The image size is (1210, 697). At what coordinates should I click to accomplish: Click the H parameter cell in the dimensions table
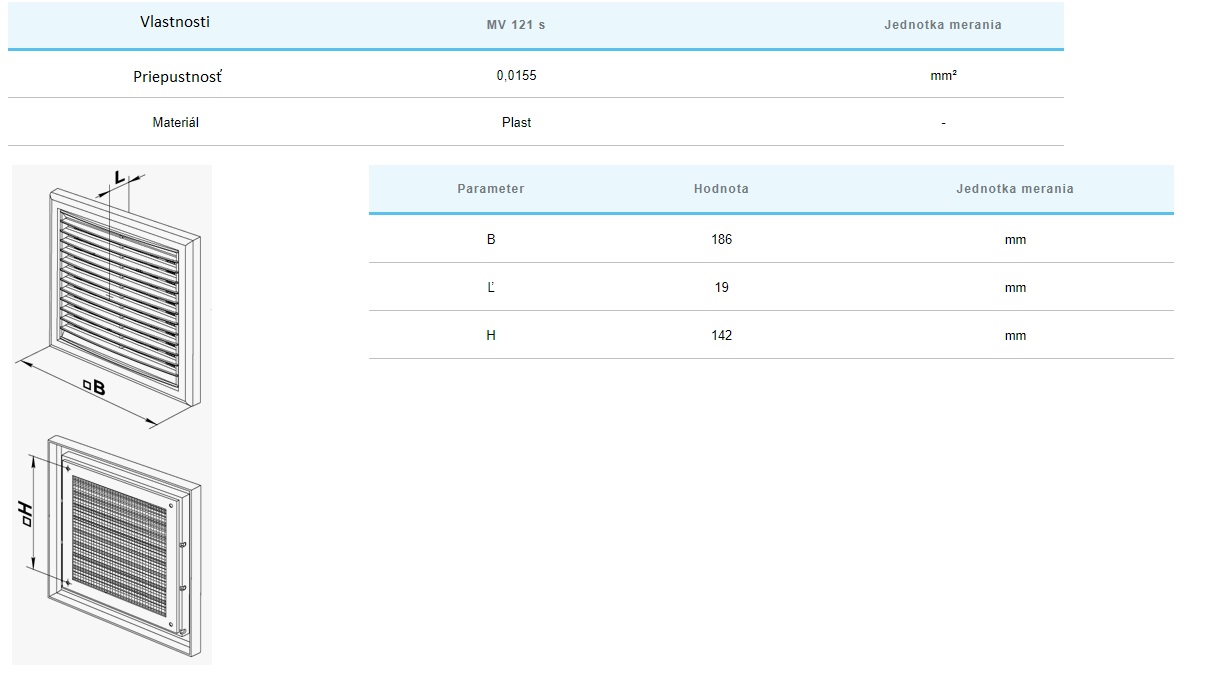[x=490, y=336]
